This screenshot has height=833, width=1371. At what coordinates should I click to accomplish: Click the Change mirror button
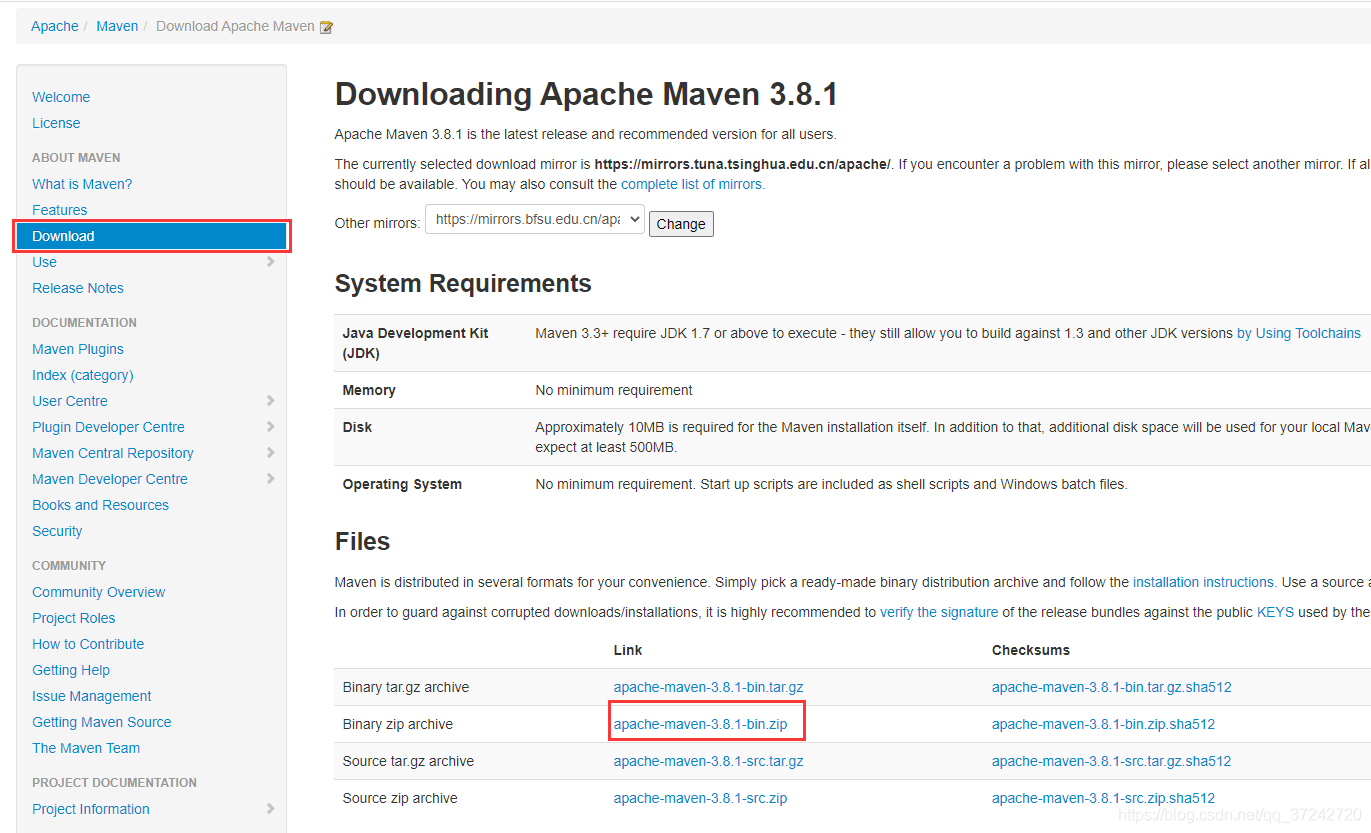(x=681, y=224)
